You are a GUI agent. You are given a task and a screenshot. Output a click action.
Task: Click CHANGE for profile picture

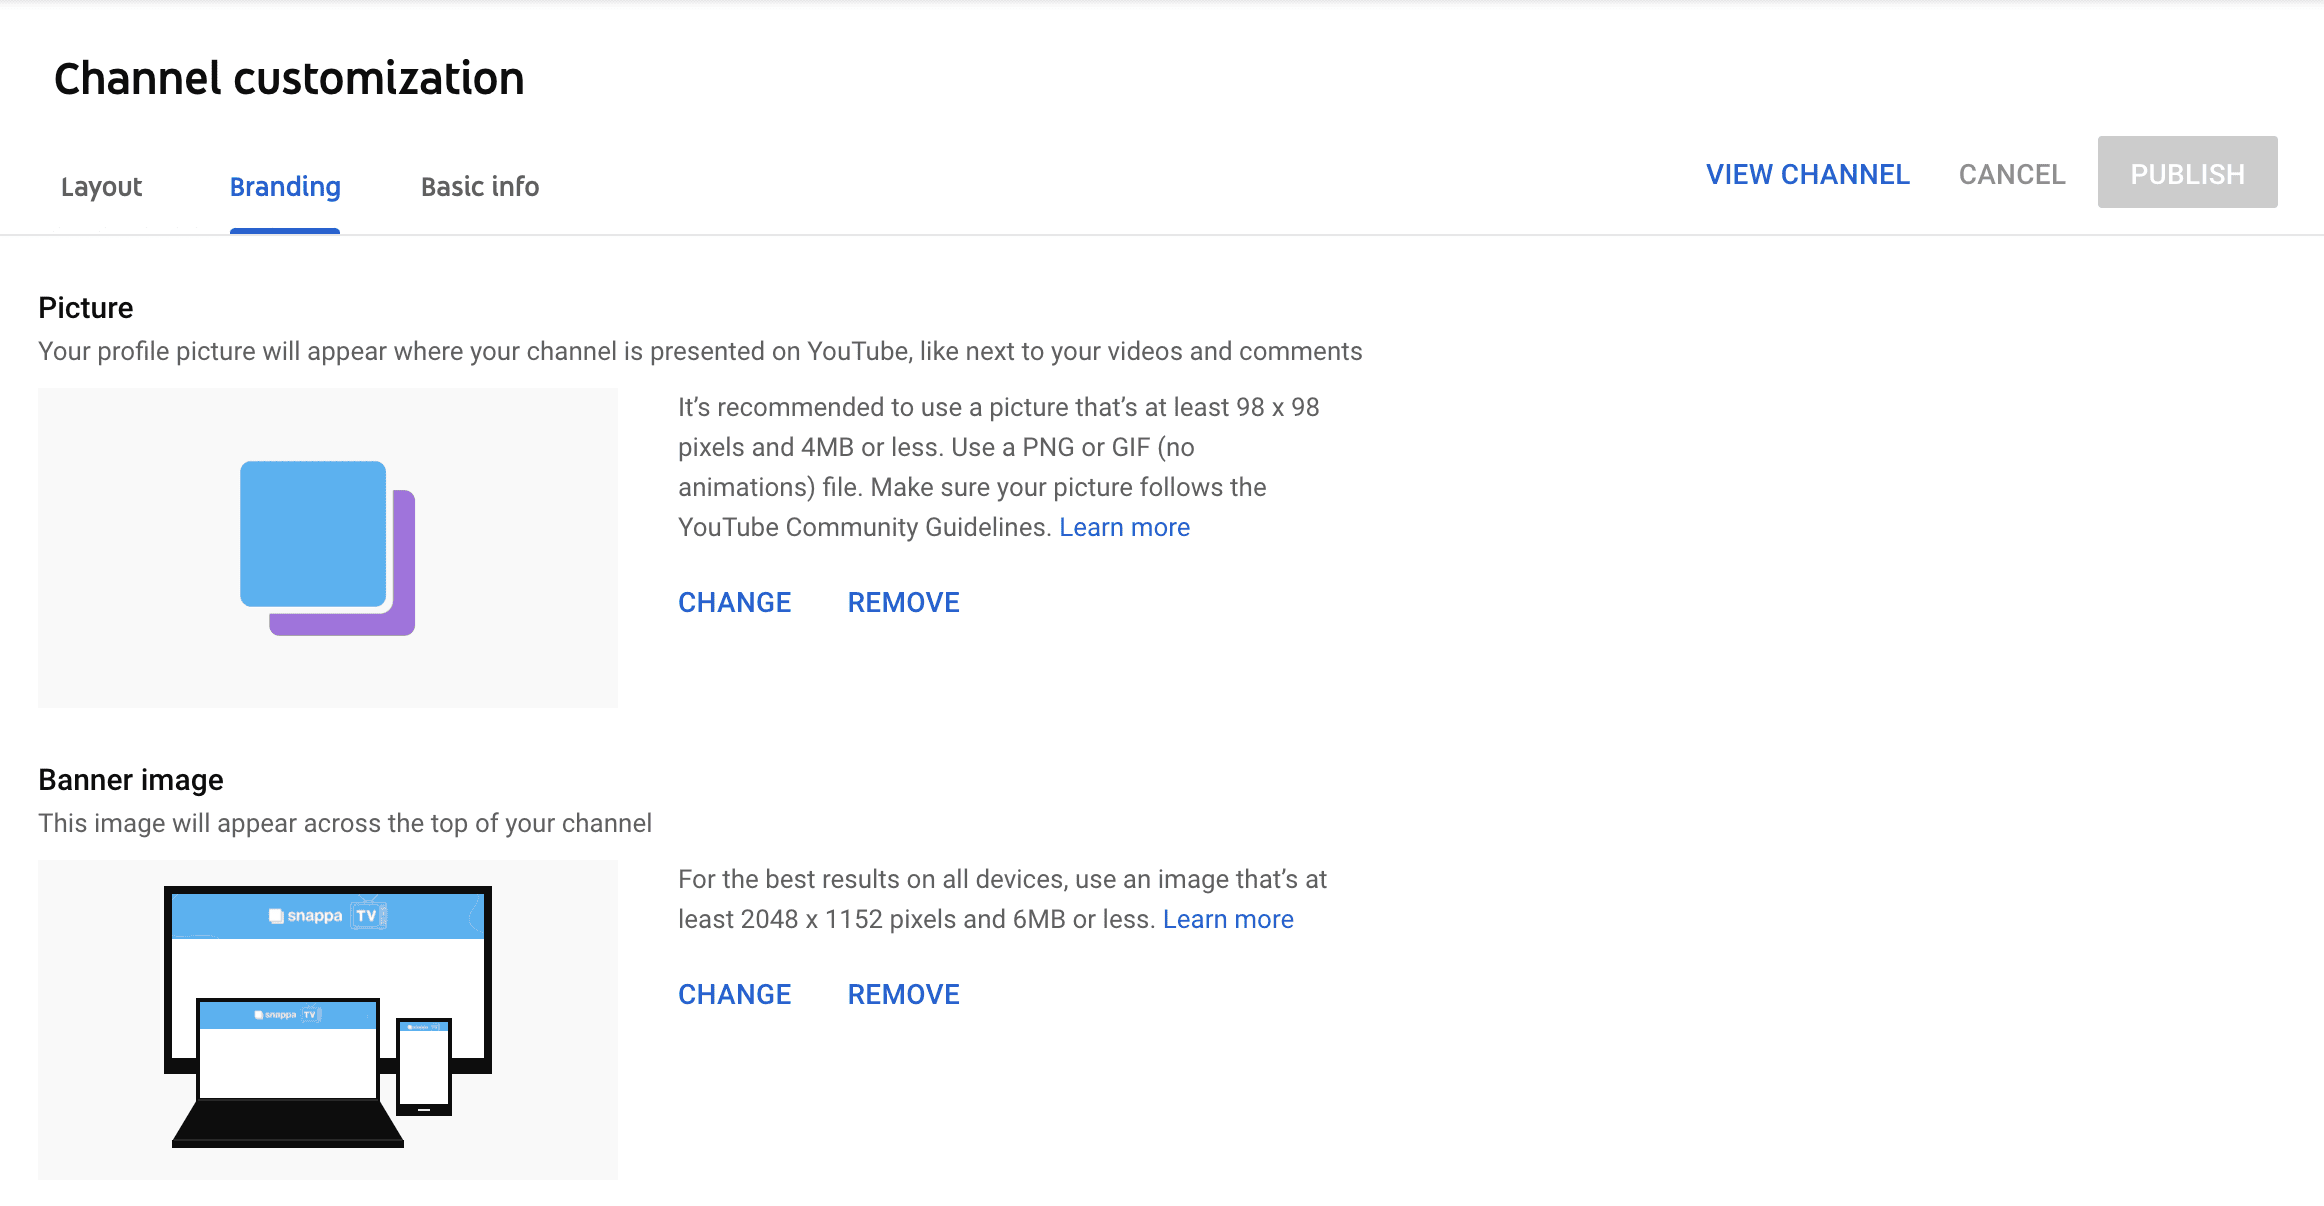(x=733, y=601)
